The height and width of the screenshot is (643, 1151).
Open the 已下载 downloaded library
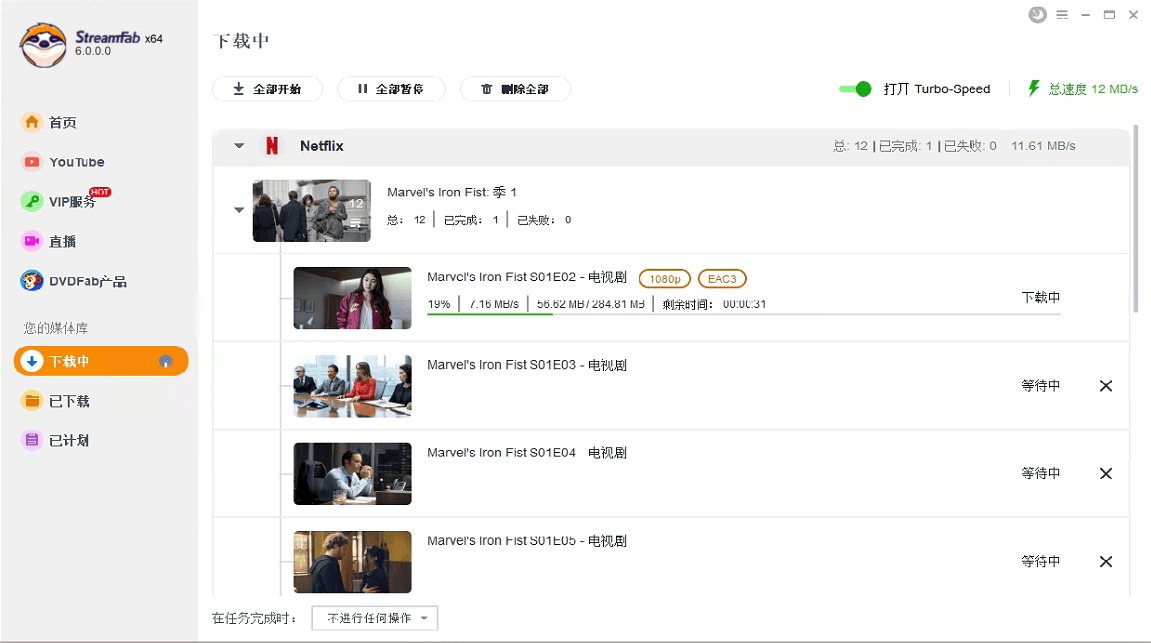69,401
